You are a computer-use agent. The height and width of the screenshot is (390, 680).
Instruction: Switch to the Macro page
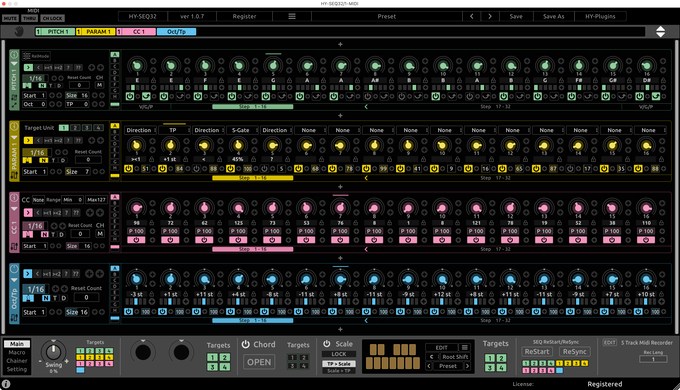(17, 352)
